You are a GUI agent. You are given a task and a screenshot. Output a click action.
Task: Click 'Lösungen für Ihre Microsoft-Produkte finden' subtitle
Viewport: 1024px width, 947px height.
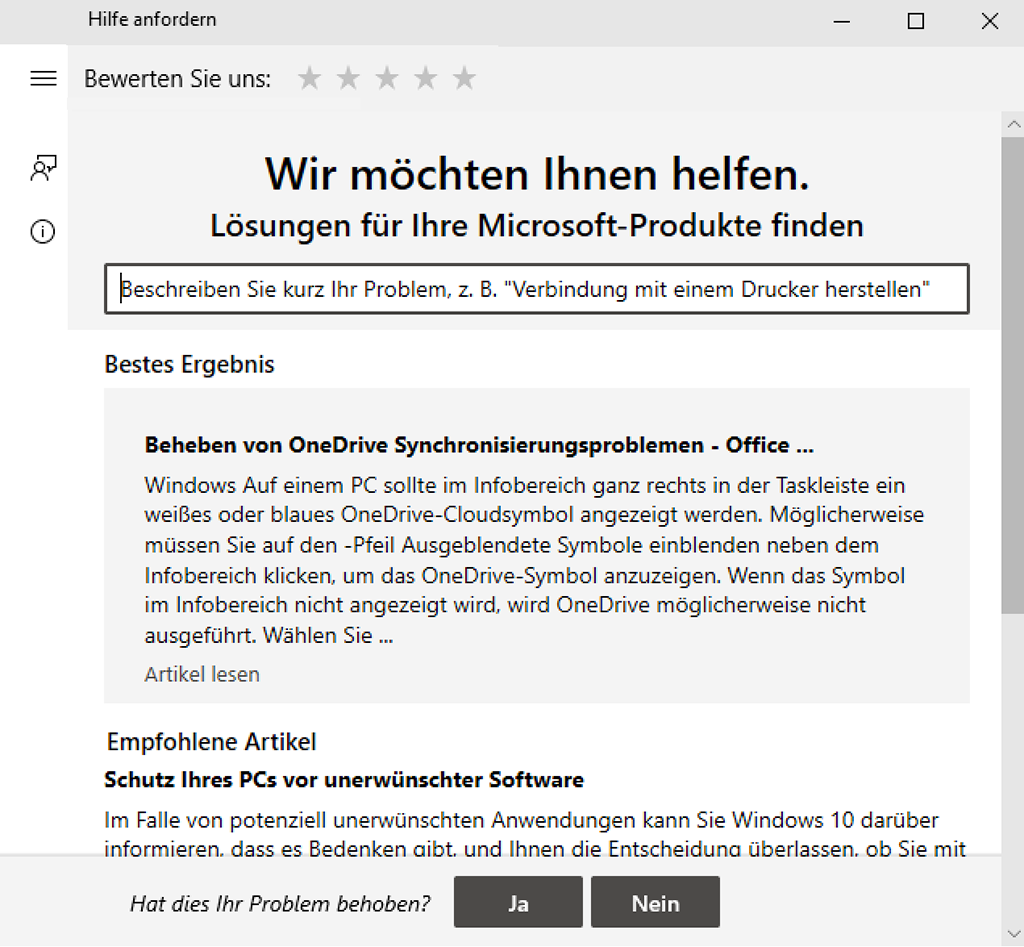(x=537, y=225)
